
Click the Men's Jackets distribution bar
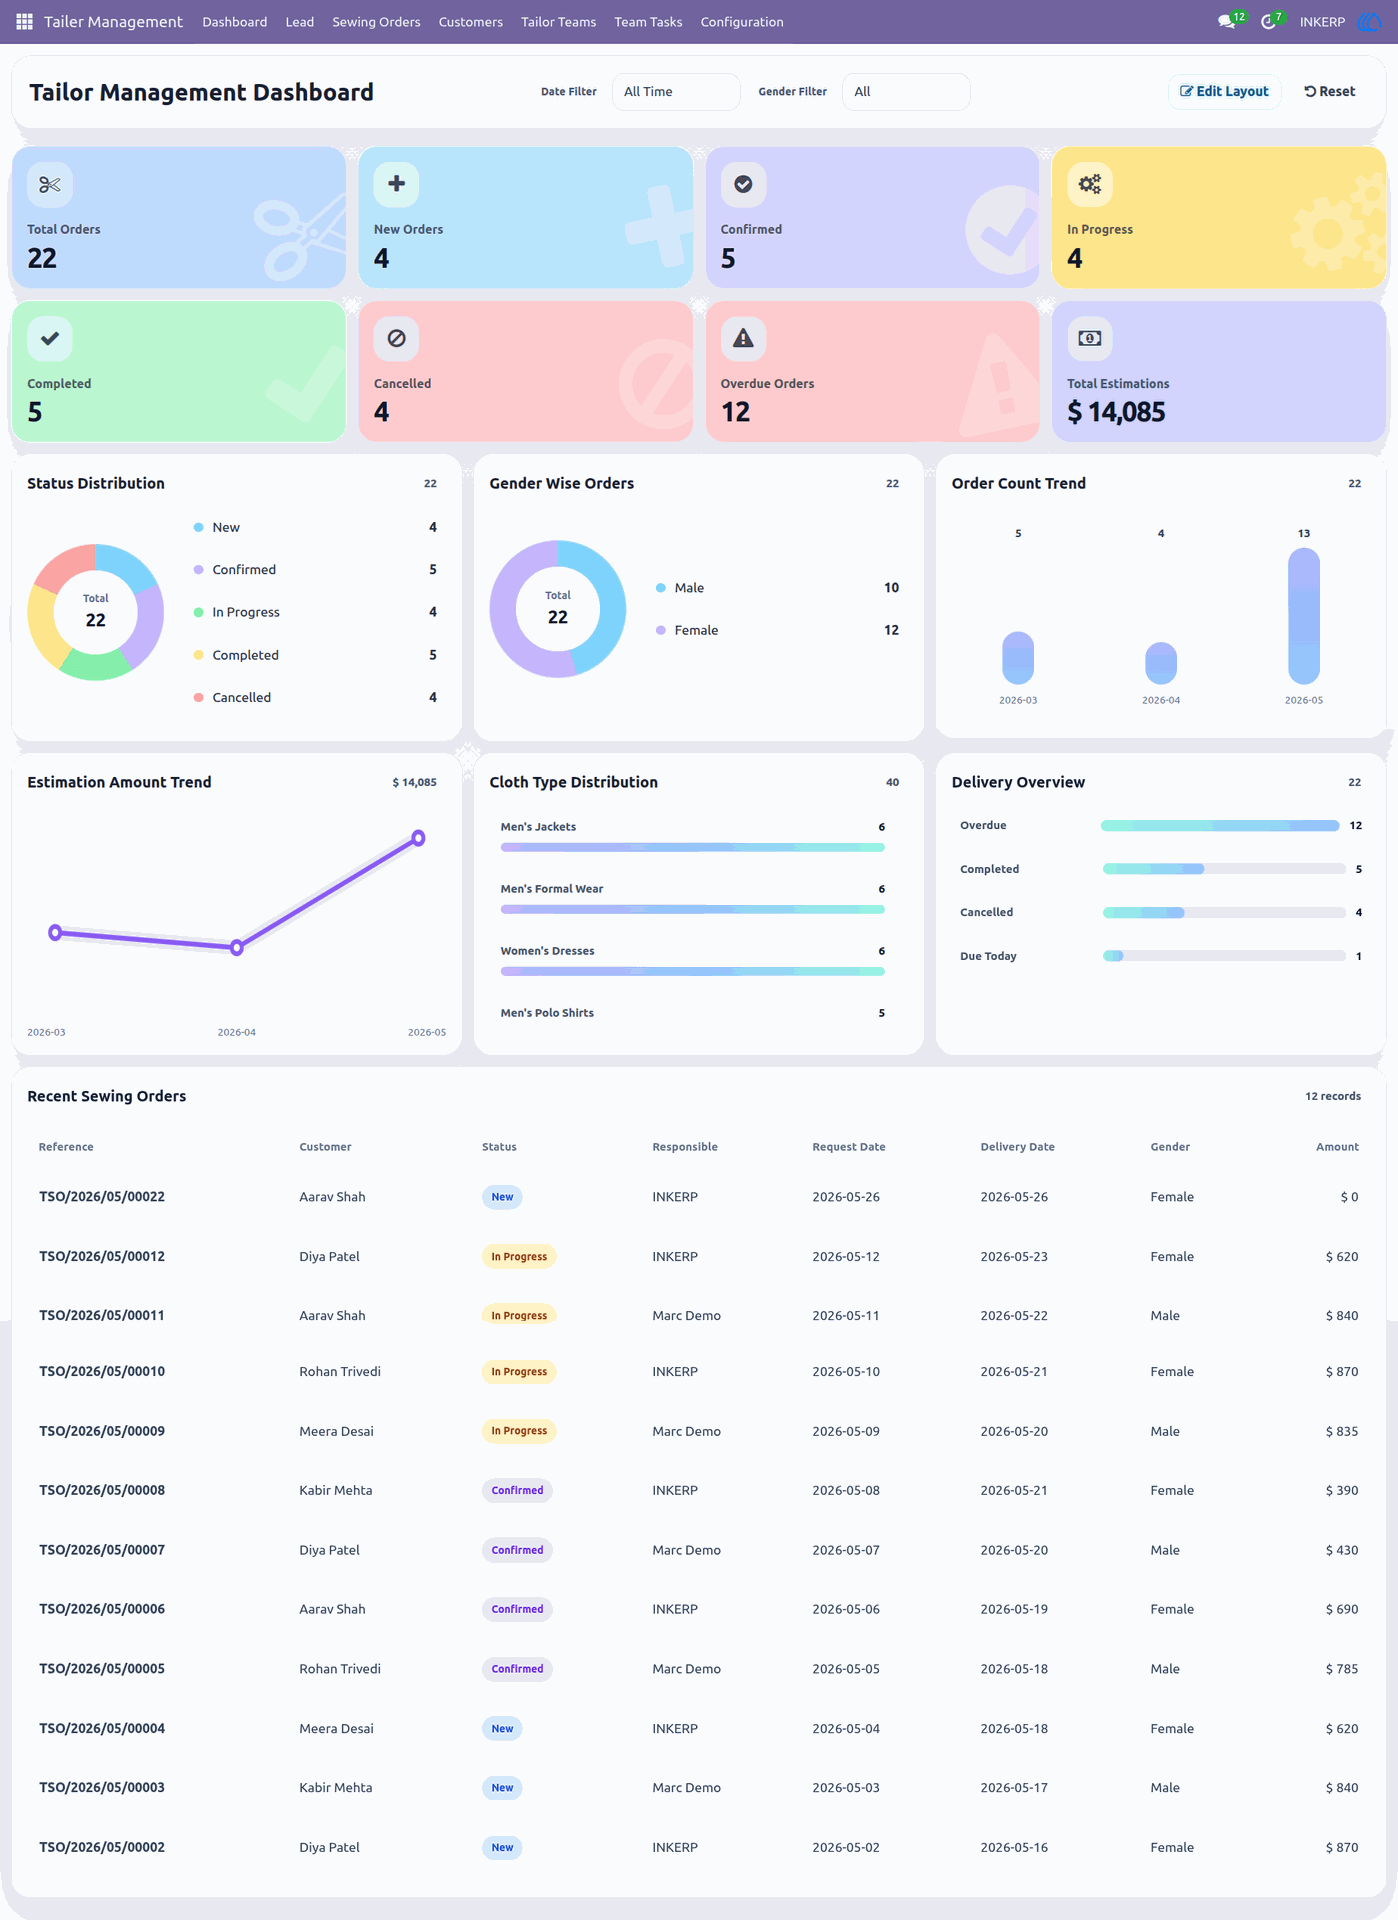click(692, 847)
